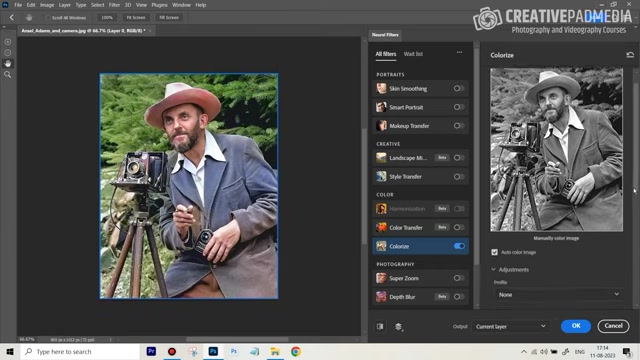Open Premiere Pro from the taskbar
The image size is (640, 360).
151,351
